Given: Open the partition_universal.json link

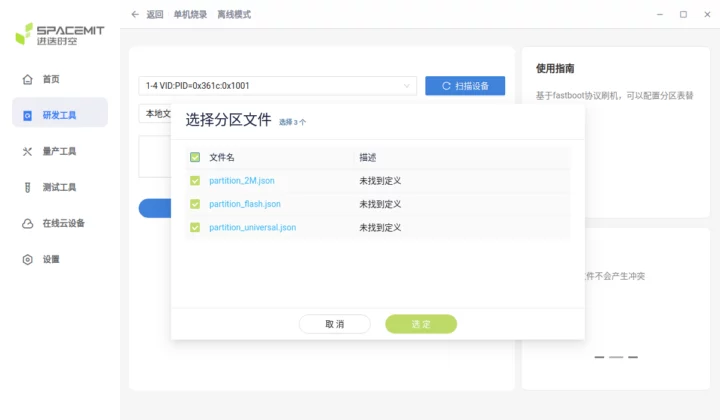Looking at the screenshot, I should (253, 227).
